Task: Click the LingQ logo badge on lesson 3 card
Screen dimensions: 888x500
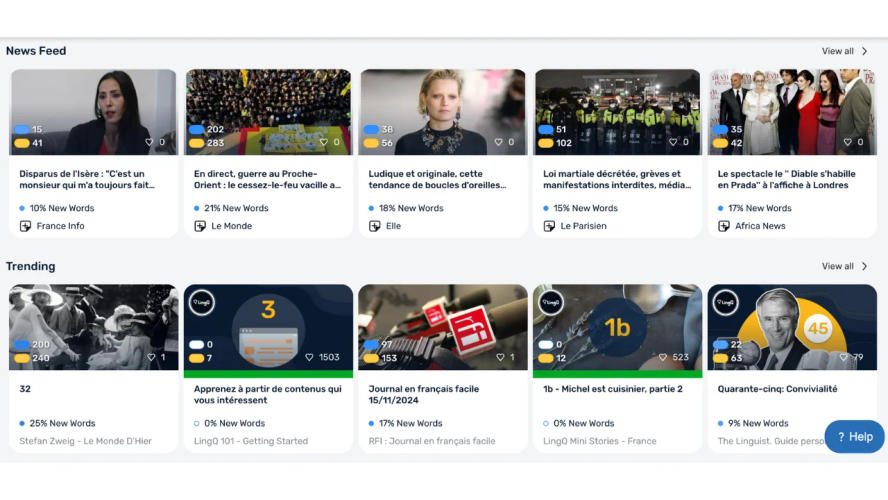Action: pos(202,302)
